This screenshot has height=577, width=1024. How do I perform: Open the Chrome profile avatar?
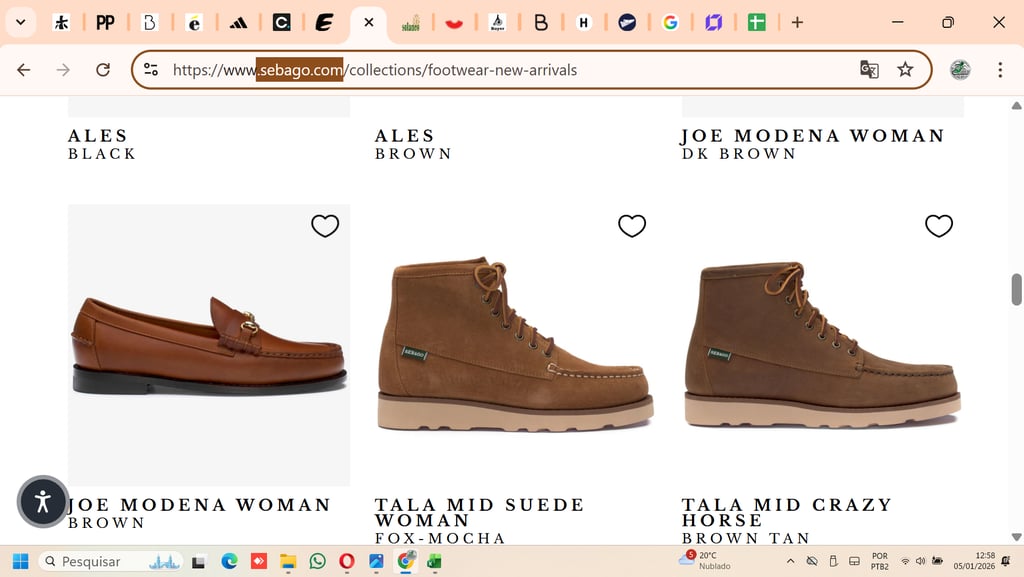(959, 70)
